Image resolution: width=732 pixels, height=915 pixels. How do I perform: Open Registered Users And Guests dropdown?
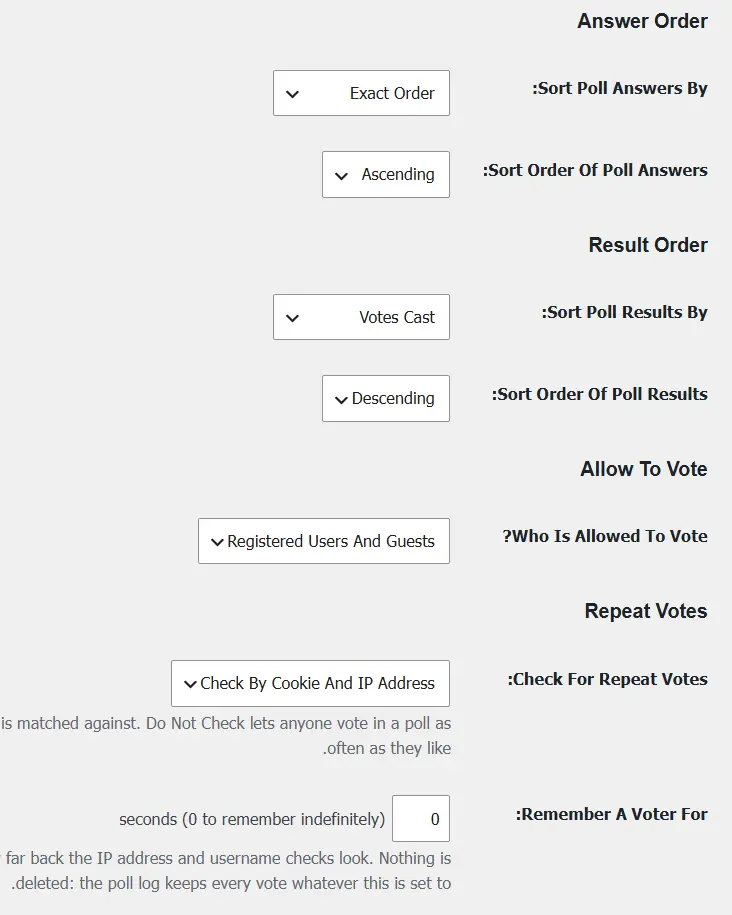pos(324,541)
